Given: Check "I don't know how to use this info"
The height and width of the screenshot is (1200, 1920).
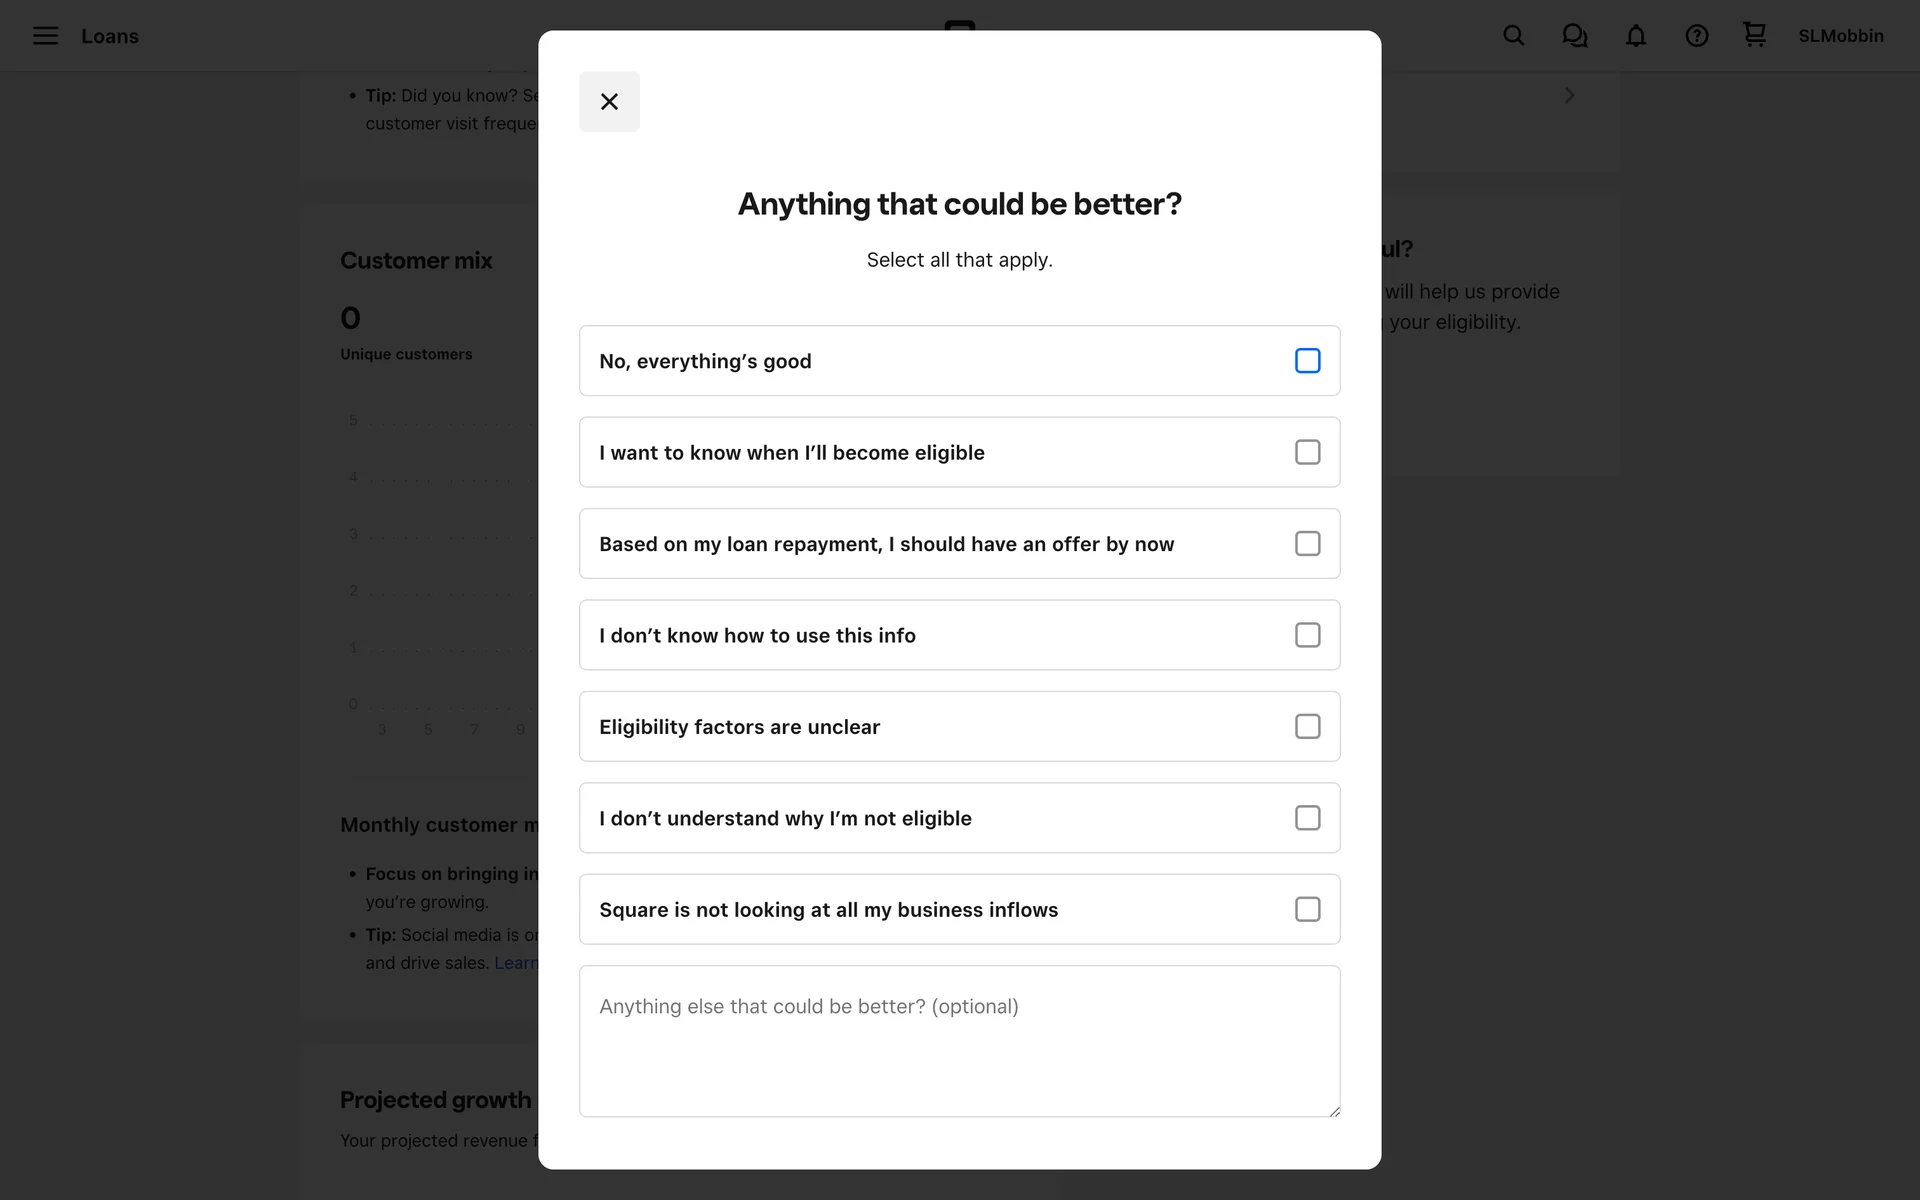Looking at the screenshot, I should pos(1307,635).
